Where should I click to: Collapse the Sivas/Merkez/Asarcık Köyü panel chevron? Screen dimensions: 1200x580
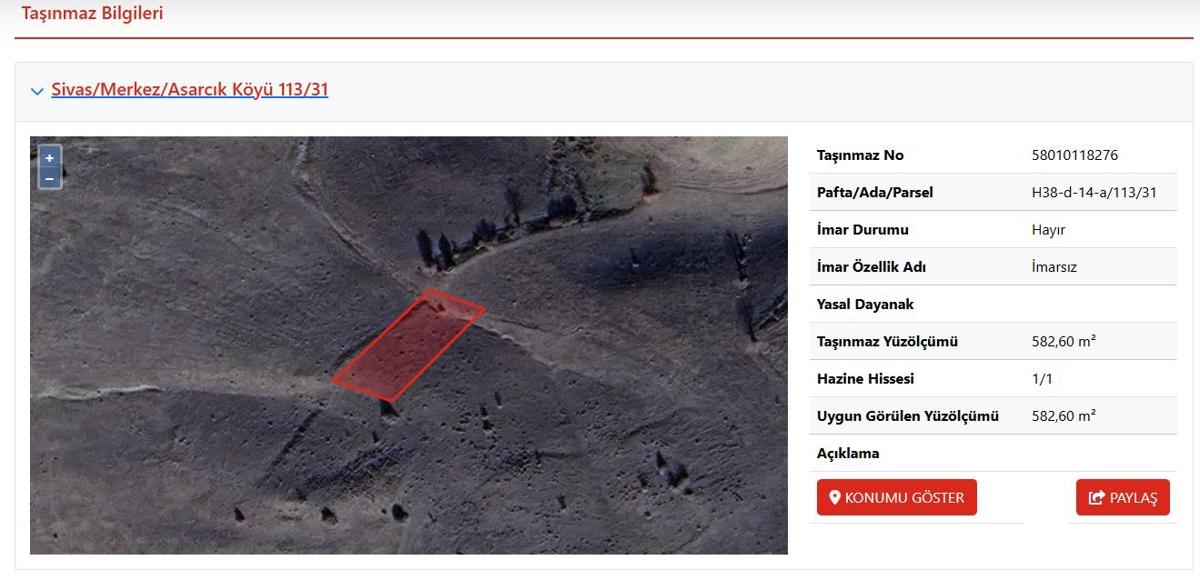pyautogui.click(x=37, y=91)
